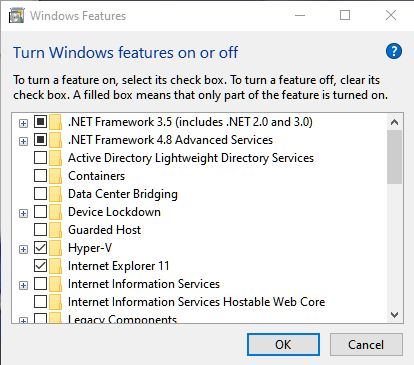Close the Windows Features dialog

click(391, 15)
